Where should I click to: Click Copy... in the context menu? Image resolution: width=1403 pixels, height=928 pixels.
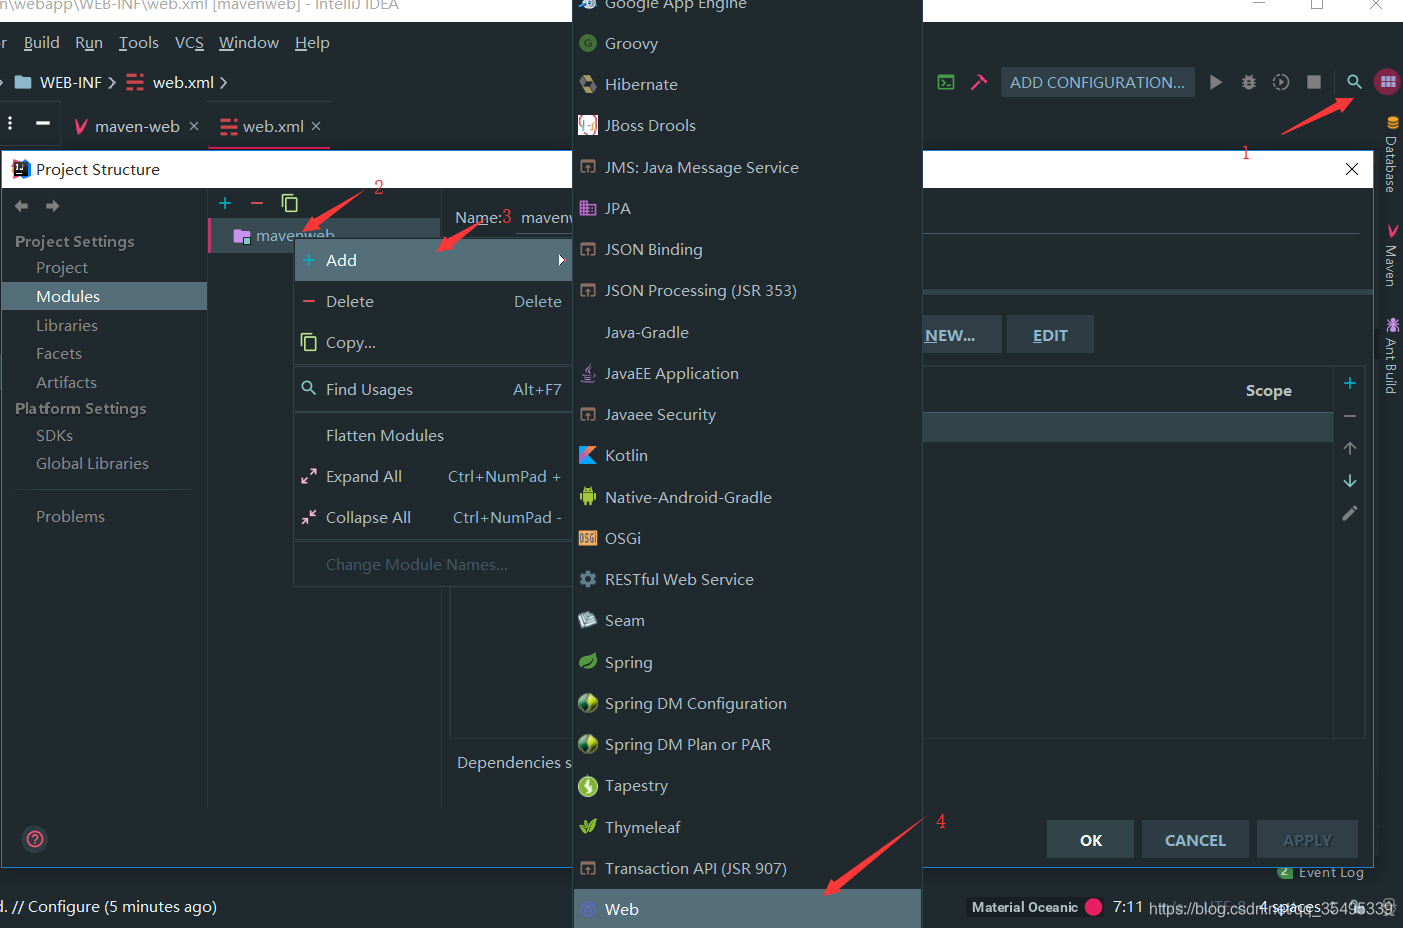433,342
